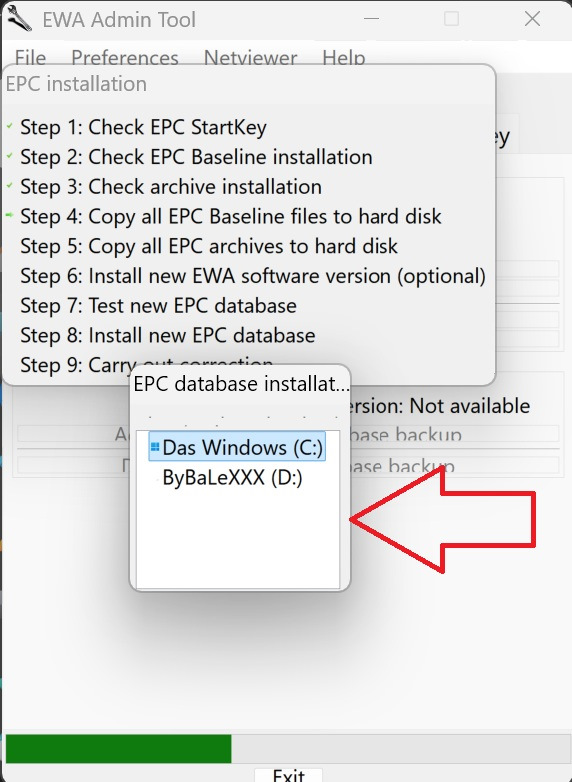
Task: Click the EPC database installation dialog title
Action: point(241,384)
